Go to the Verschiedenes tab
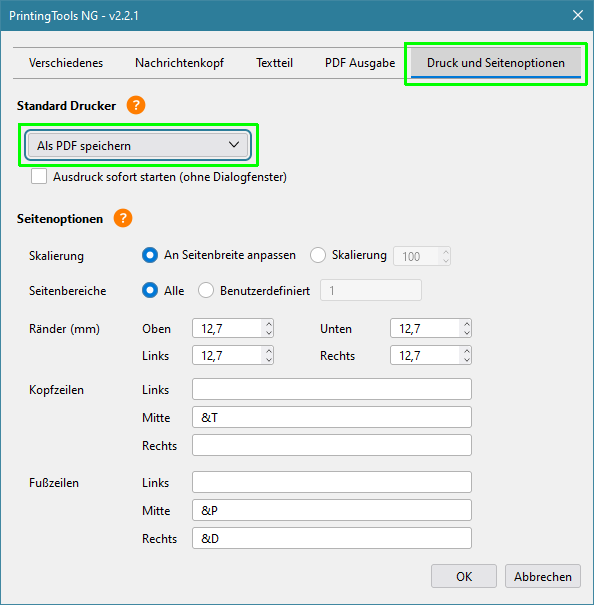The image size is (594, 605). [66, 63]
